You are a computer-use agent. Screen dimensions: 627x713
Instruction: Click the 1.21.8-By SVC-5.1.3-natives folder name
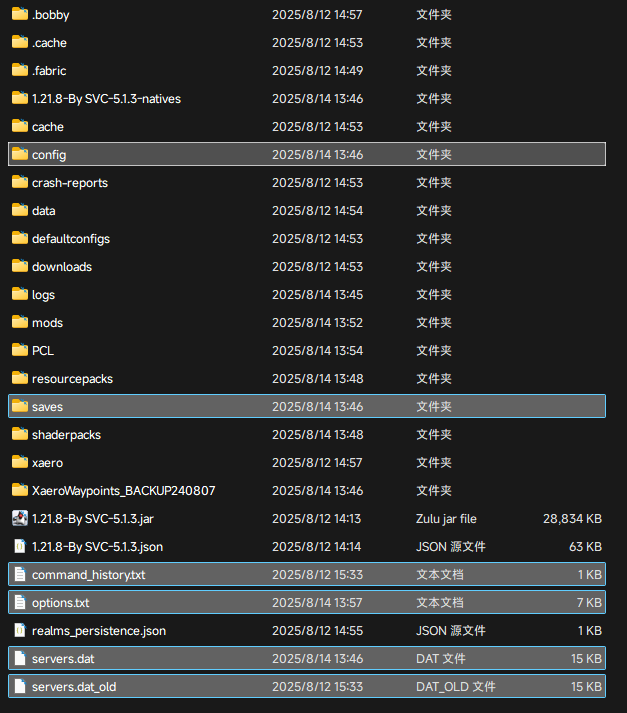106,99
